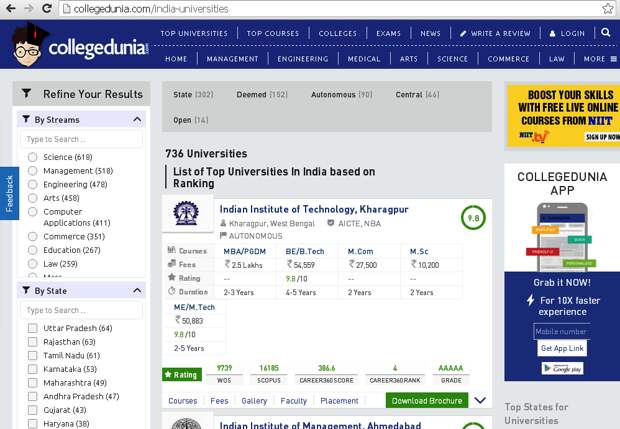The width and height of the screenshot is (620, 429).
Task: Click the Get App Link button
Action: tap(562, 348)
